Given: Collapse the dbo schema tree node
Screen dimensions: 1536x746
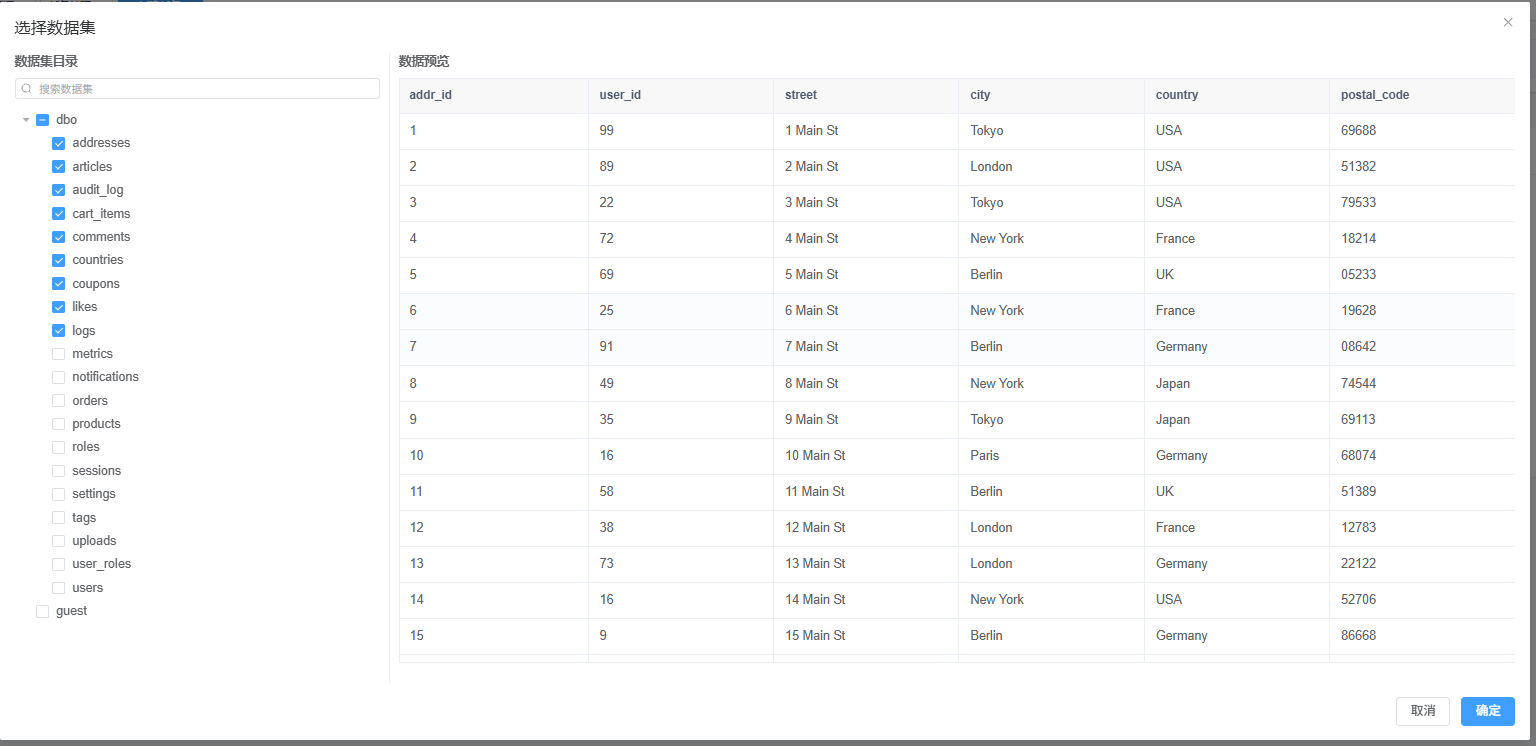Looking at the screenshot, I should tap(26, 120).
